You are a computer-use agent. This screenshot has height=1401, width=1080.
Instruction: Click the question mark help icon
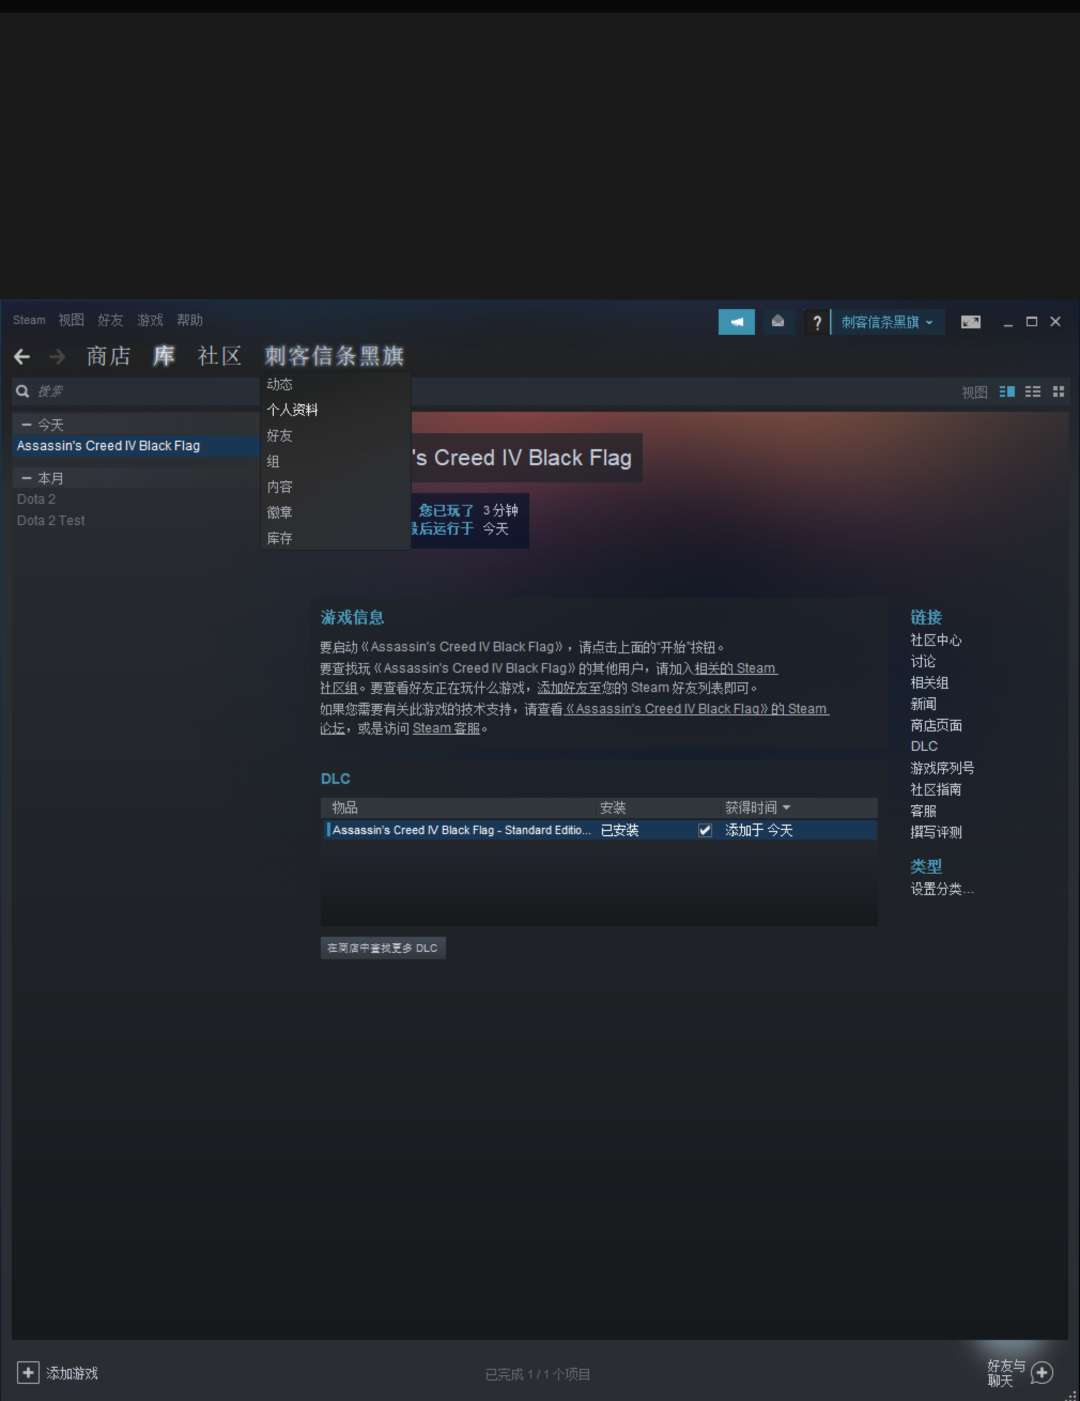pyautogui.click(x=817, y=322)
